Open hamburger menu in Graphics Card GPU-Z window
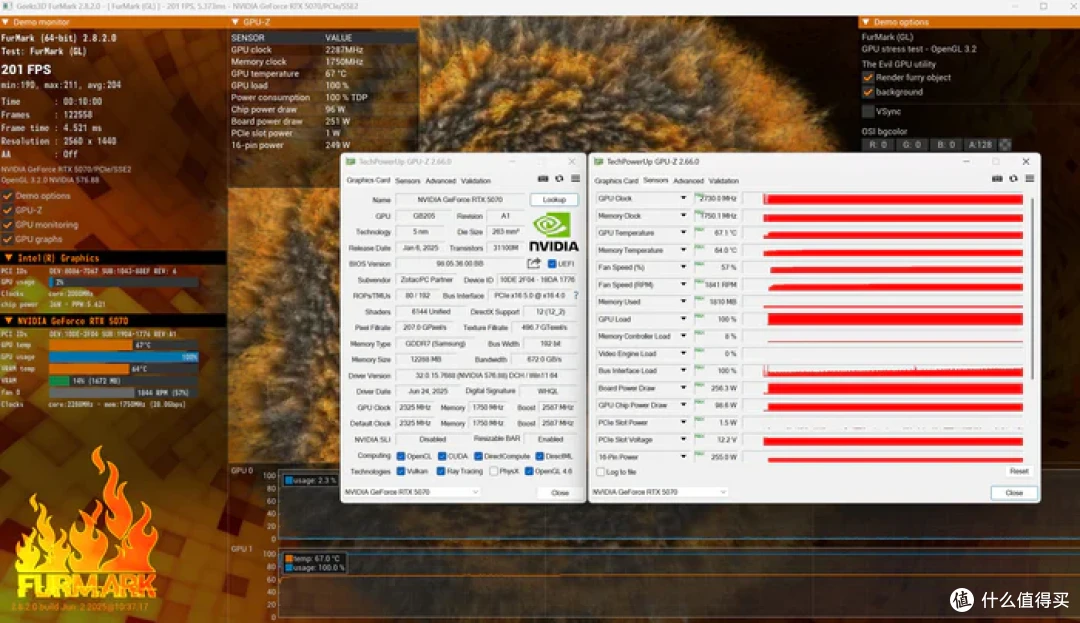 [575, 179]
